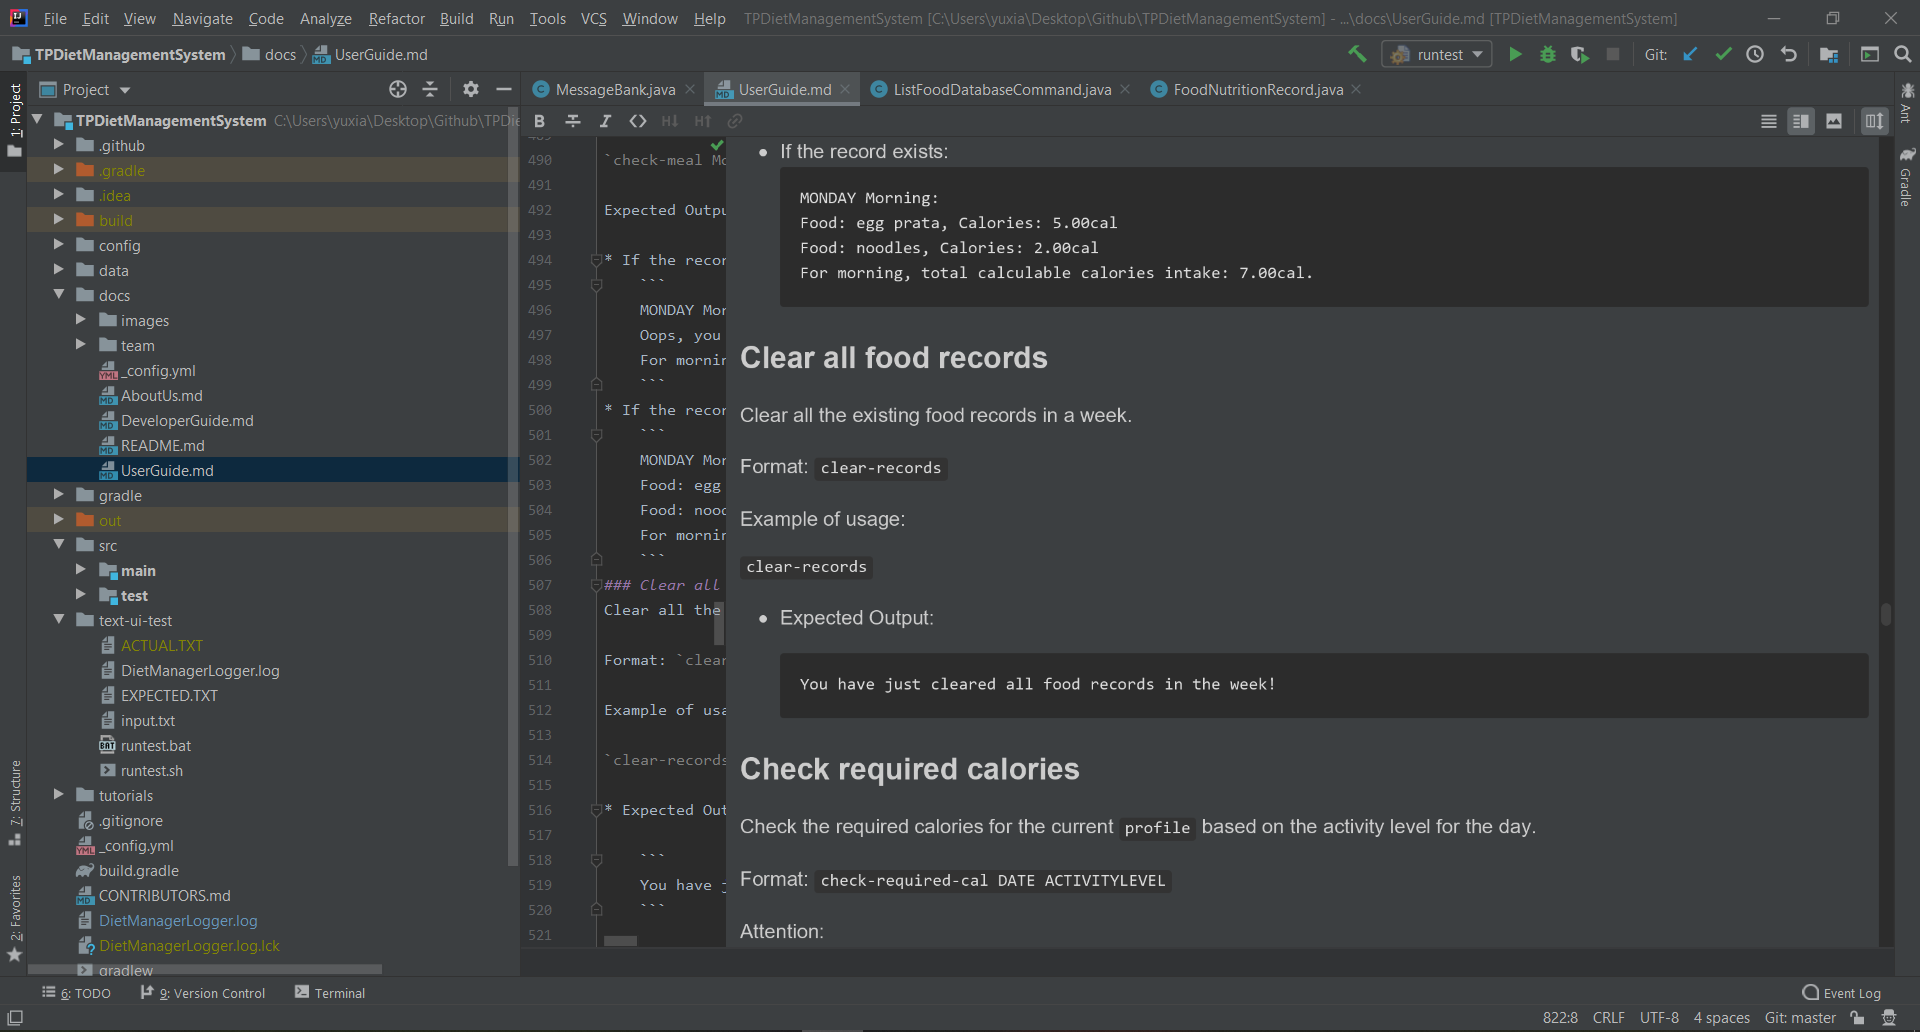Screen dimensions: 1920x1032
Task: Click the Project tree horizontal scrollbar
Action: pyautogui.click(x=205, y=969)
